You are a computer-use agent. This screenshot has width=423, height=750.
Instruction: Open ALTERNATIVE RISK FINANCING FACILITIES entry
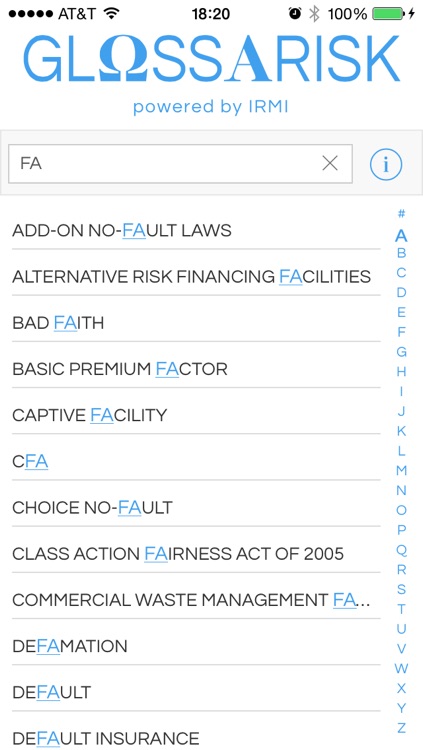pos(196,277)
